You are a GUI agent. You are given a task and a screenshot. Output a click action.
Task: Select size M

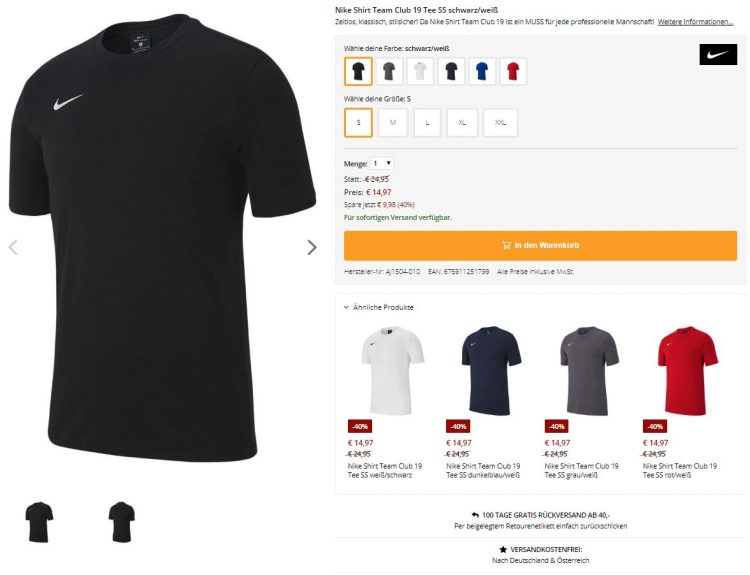coord(393,123)
